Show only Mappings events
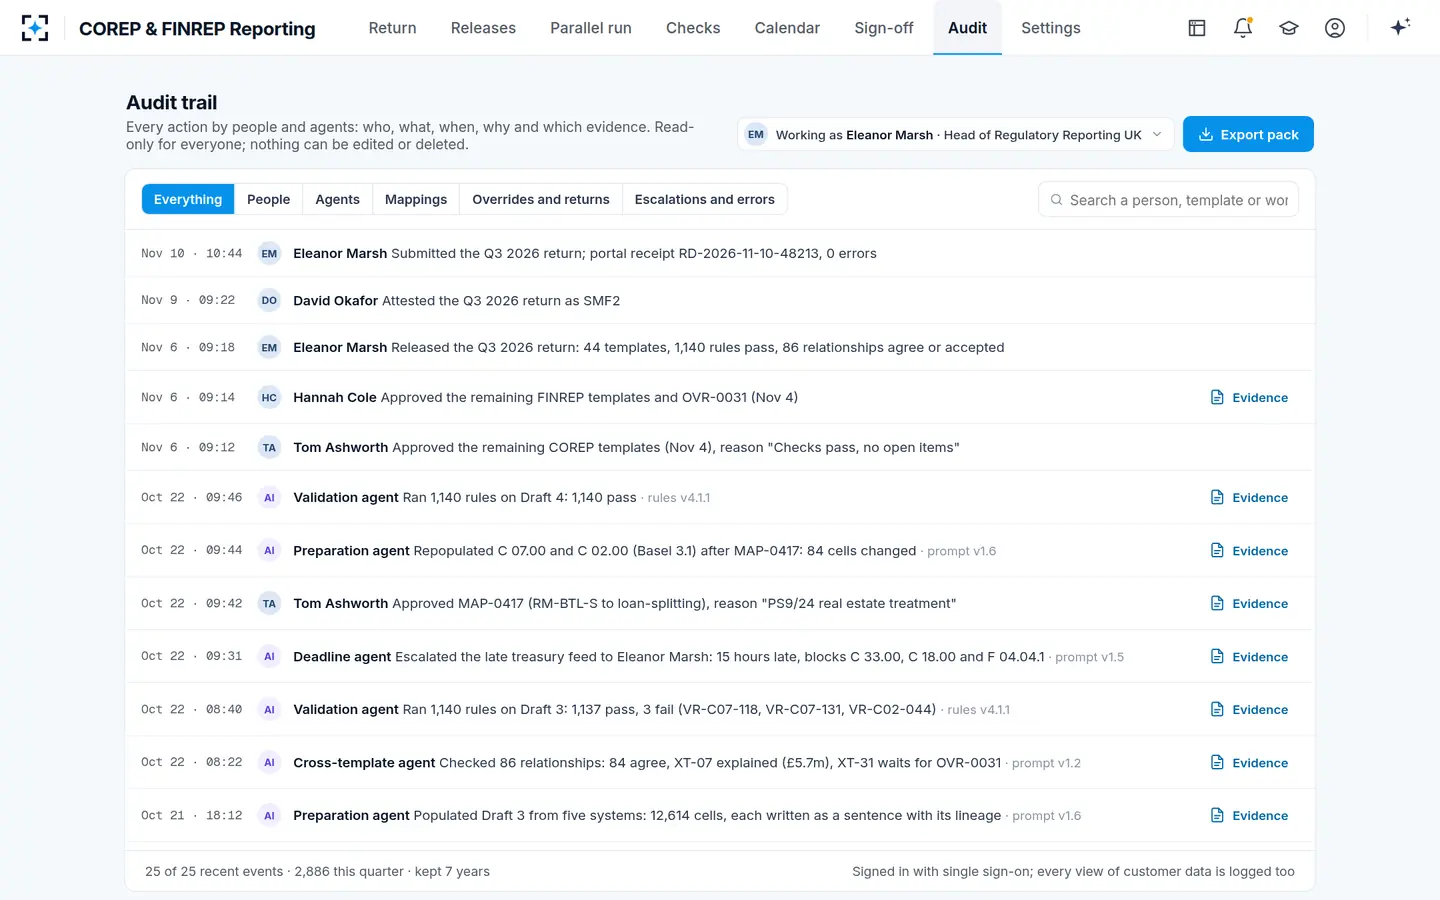The height and width of the screenshot is (900, 1440). (416, 199)
